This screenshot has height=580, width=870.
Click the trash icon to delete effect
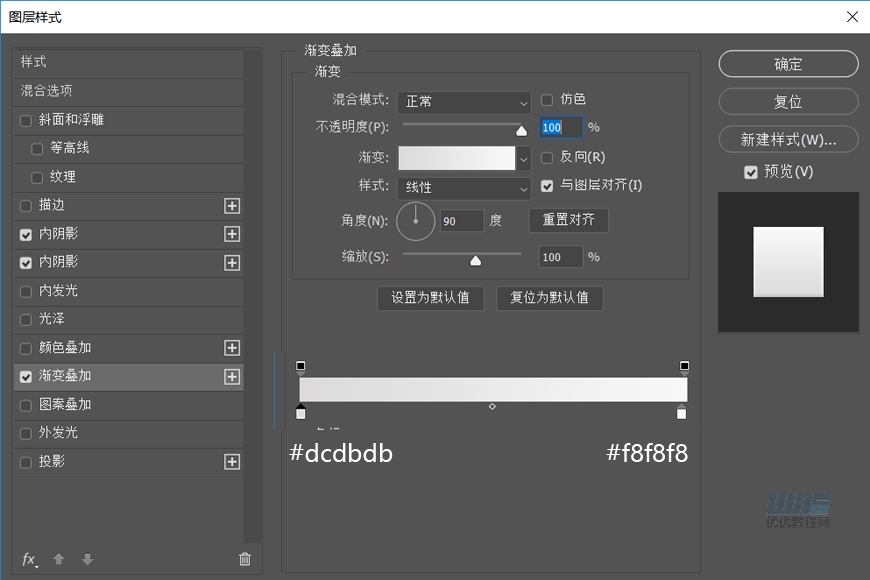pos(244,559)
